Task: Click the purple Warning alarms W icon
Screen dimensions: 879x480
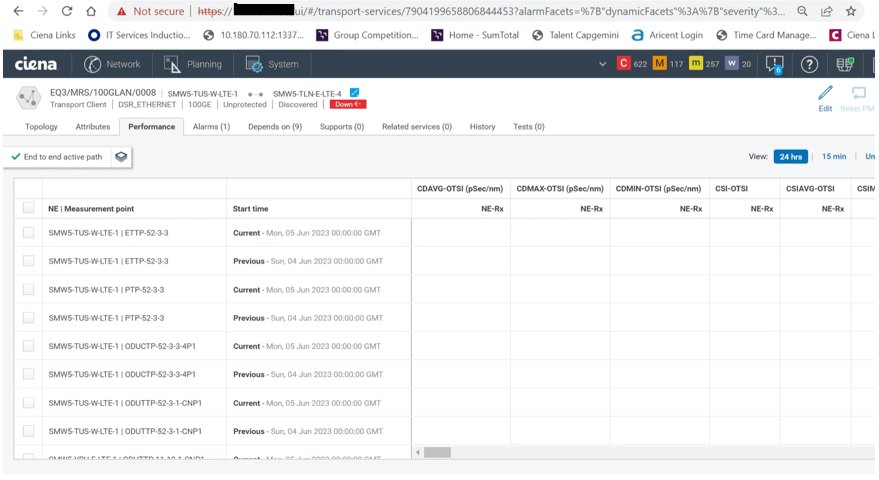Action: click(x=732, y=64)
